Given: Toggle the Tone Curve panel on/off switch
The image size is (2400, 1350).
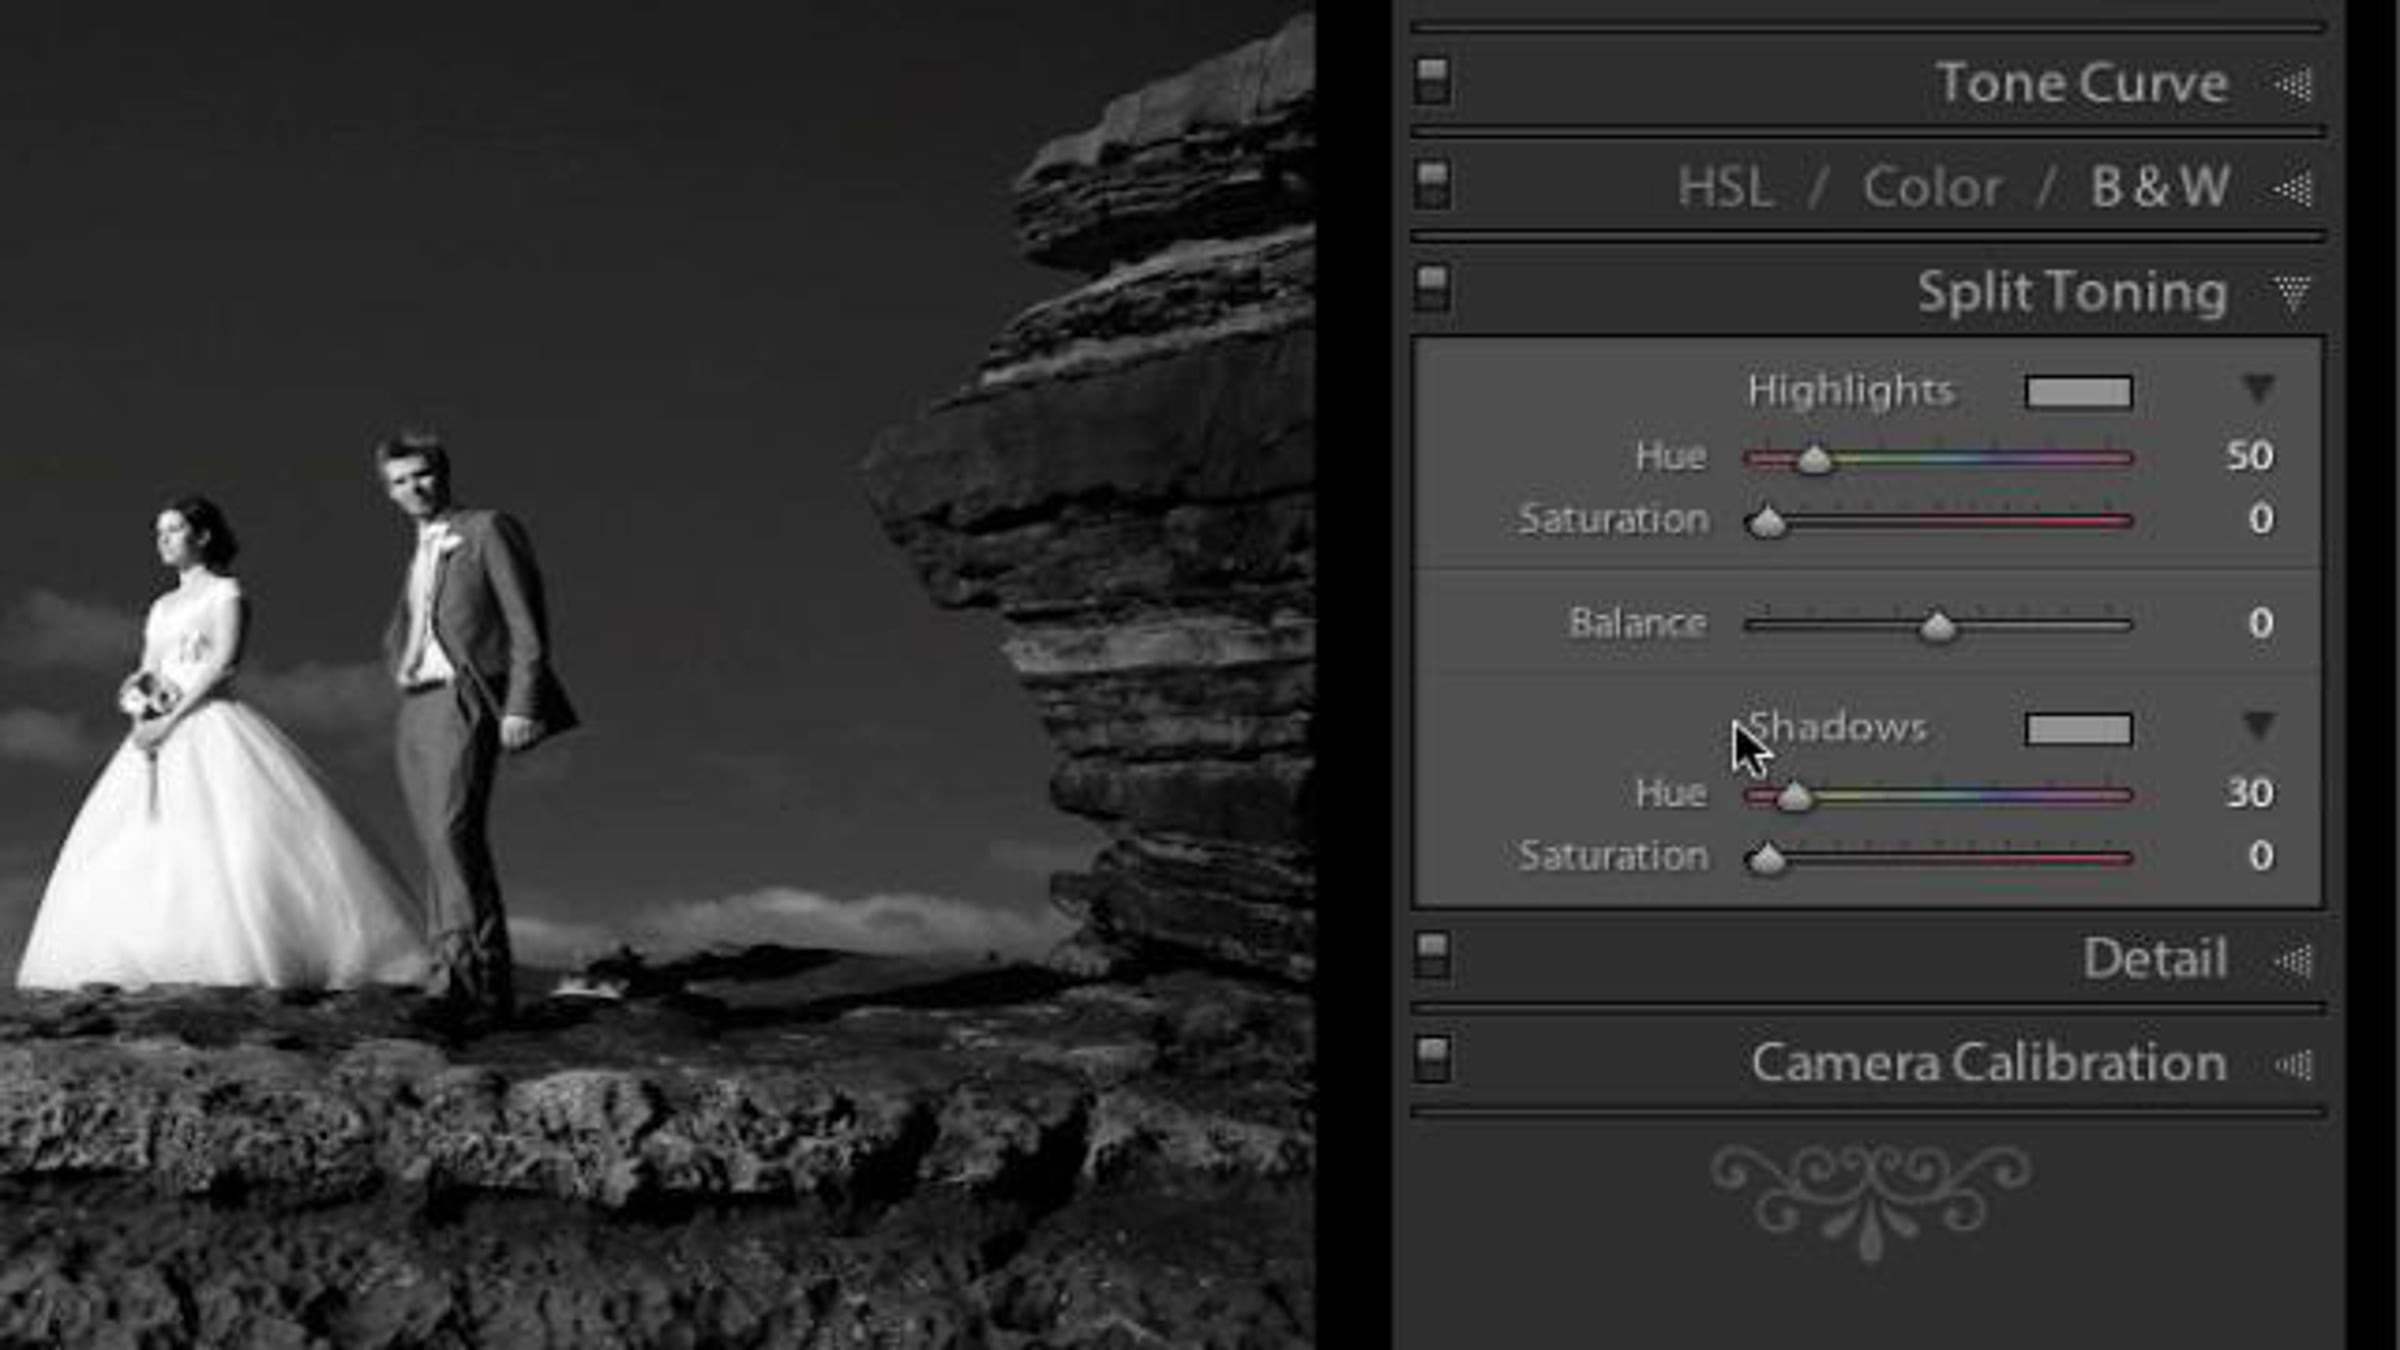Looking at the screenshot, I should (1432, 82).
